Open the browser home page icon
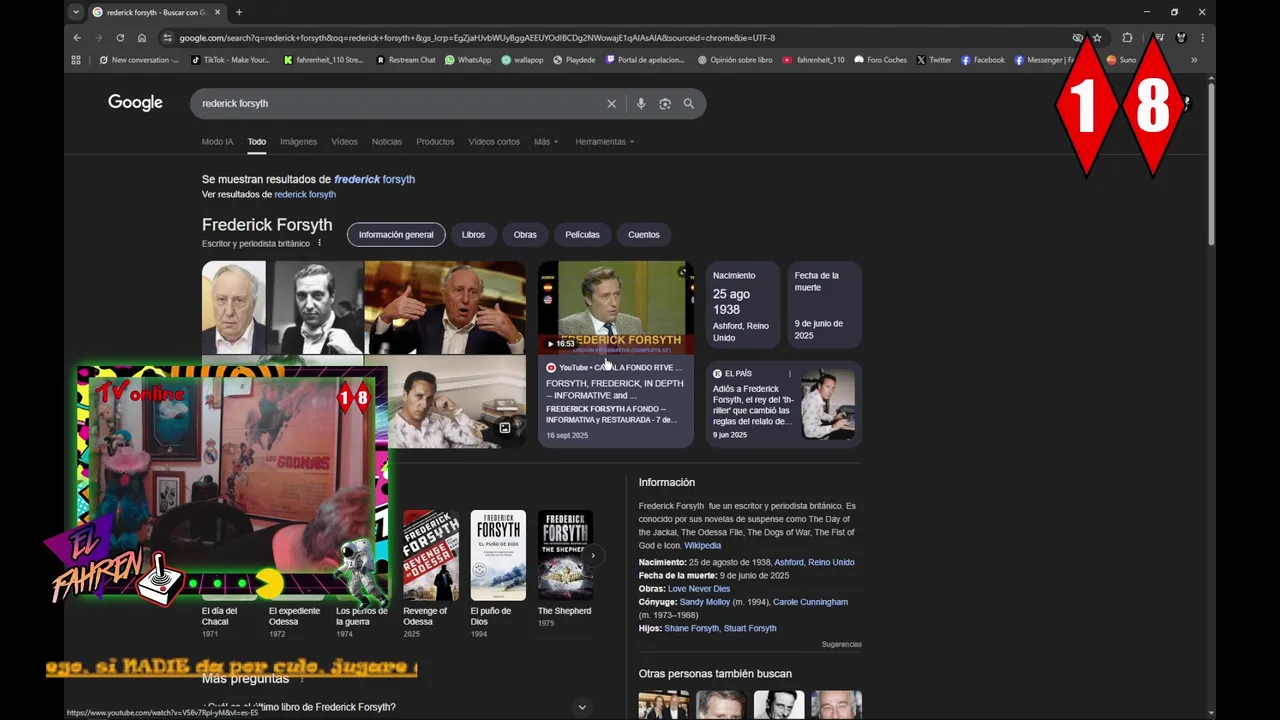1280x720 pixels. [142, 38]
